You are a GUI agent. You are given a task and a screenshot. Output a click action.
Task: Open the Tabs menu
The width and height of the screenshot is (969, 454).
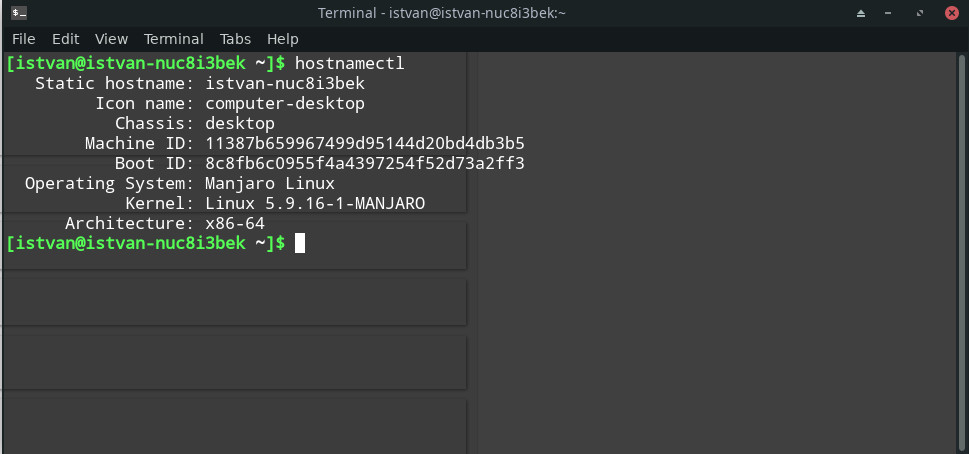235,39
